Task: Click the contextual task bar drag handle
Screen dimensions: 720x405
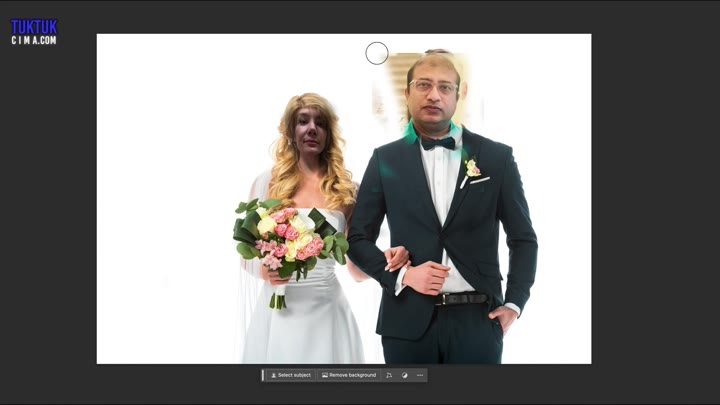Action: 264,375
